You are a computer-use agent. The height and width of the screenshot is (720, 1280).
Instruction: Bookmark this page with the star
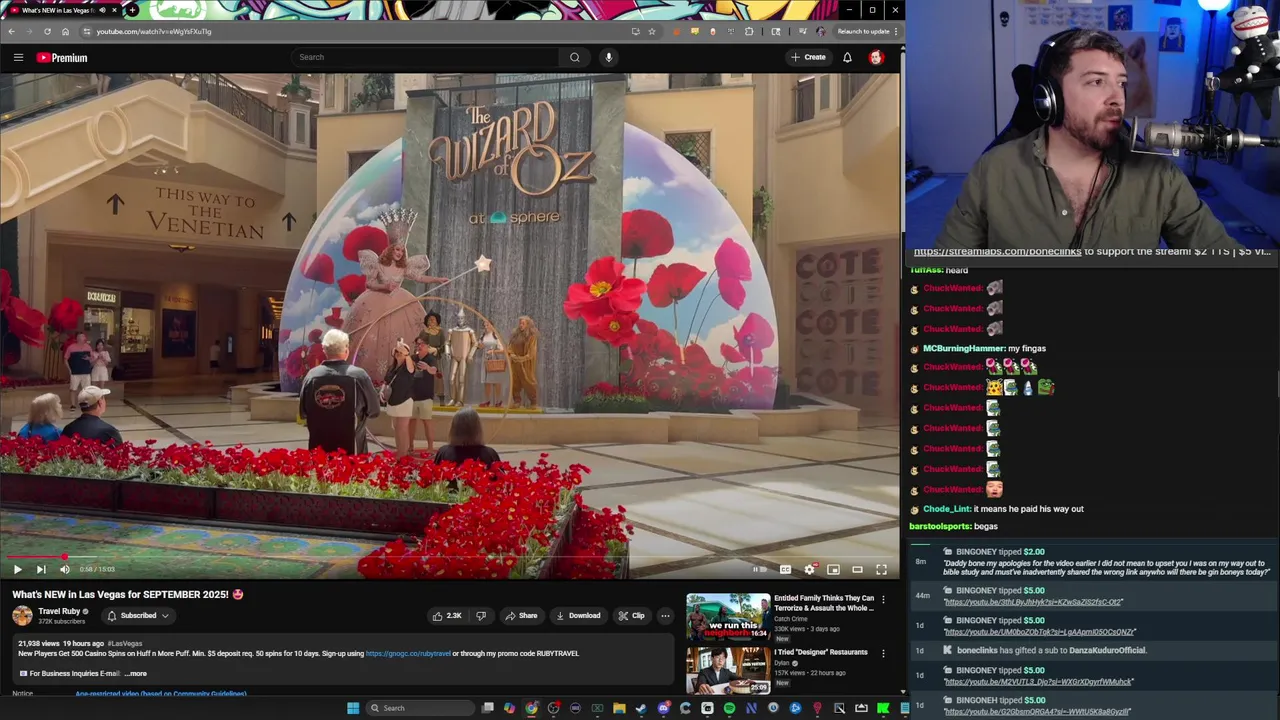point(652,31)
